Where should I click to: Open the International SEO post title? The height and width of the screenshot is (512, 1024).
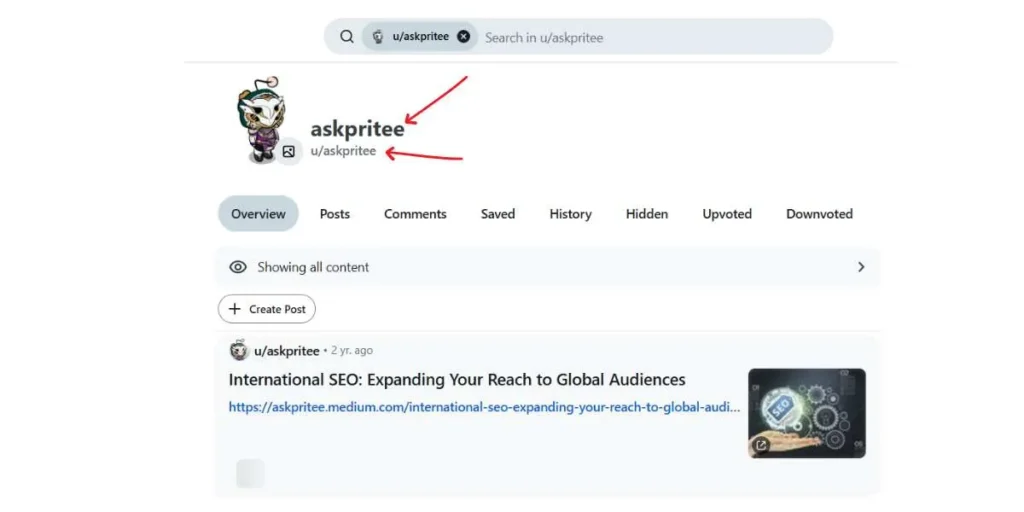(x=457, y=380)
